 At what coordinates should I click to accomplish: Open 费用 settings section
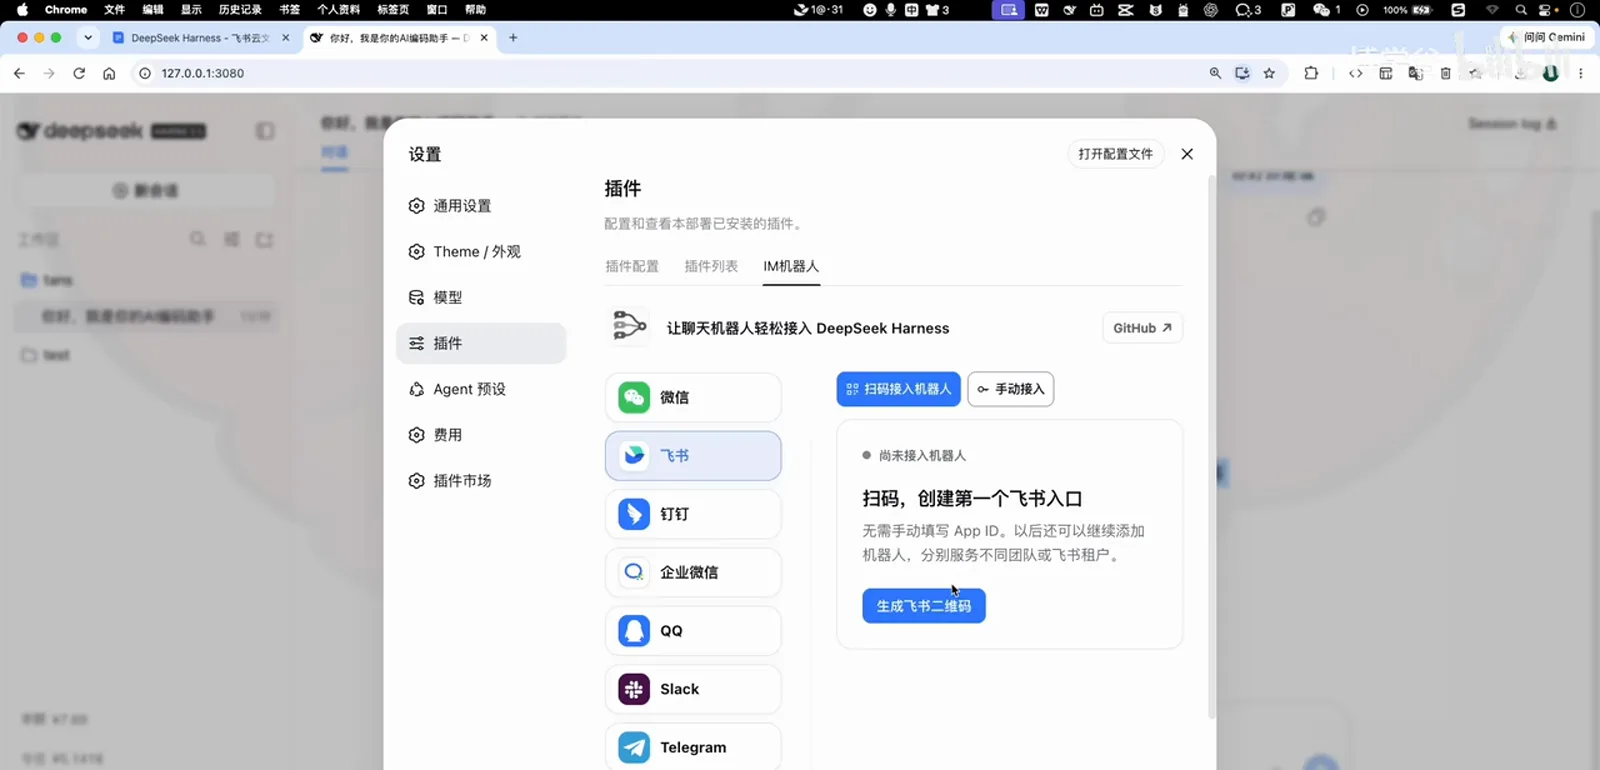[481, 435]
